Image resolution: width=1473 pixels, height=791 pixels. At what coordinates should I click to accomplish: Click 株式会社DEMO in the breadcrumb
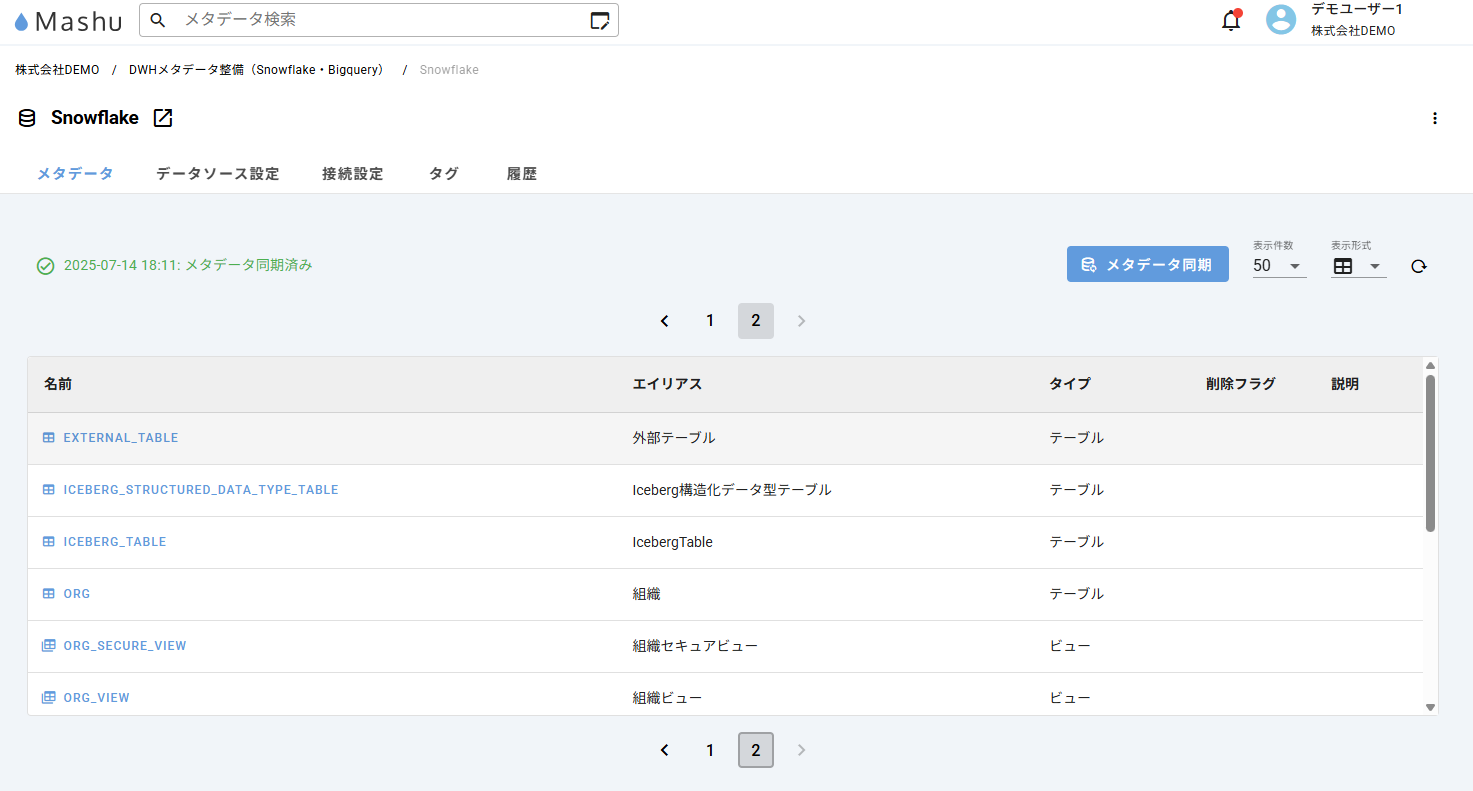[x=57, y=70]
